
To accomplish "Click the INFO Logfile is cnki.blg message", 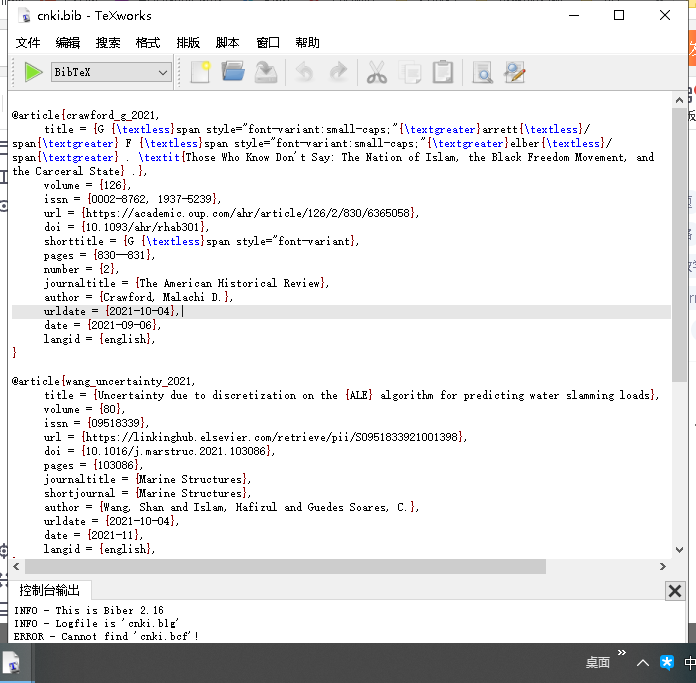I will pyautogui.click(x=96, y=624).
